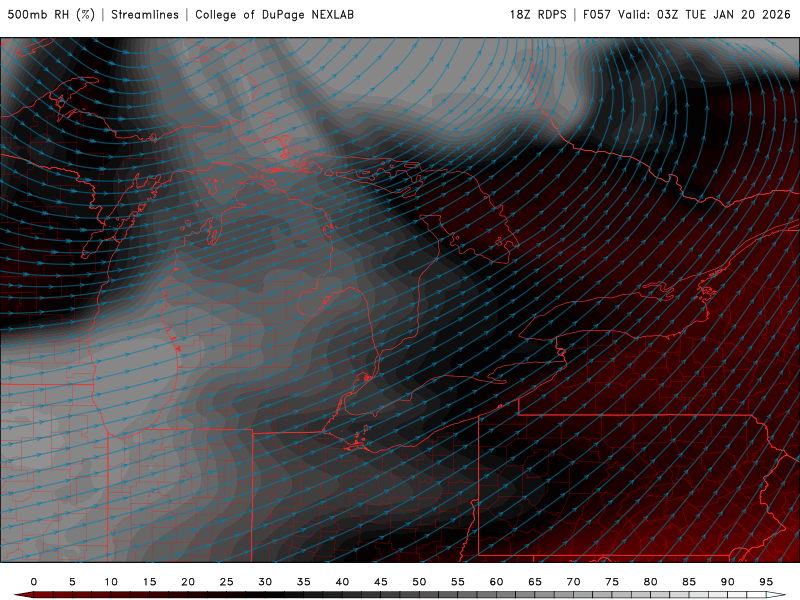Click the '85' value on the color scale

pyautogui.click(x=689, y=582)
